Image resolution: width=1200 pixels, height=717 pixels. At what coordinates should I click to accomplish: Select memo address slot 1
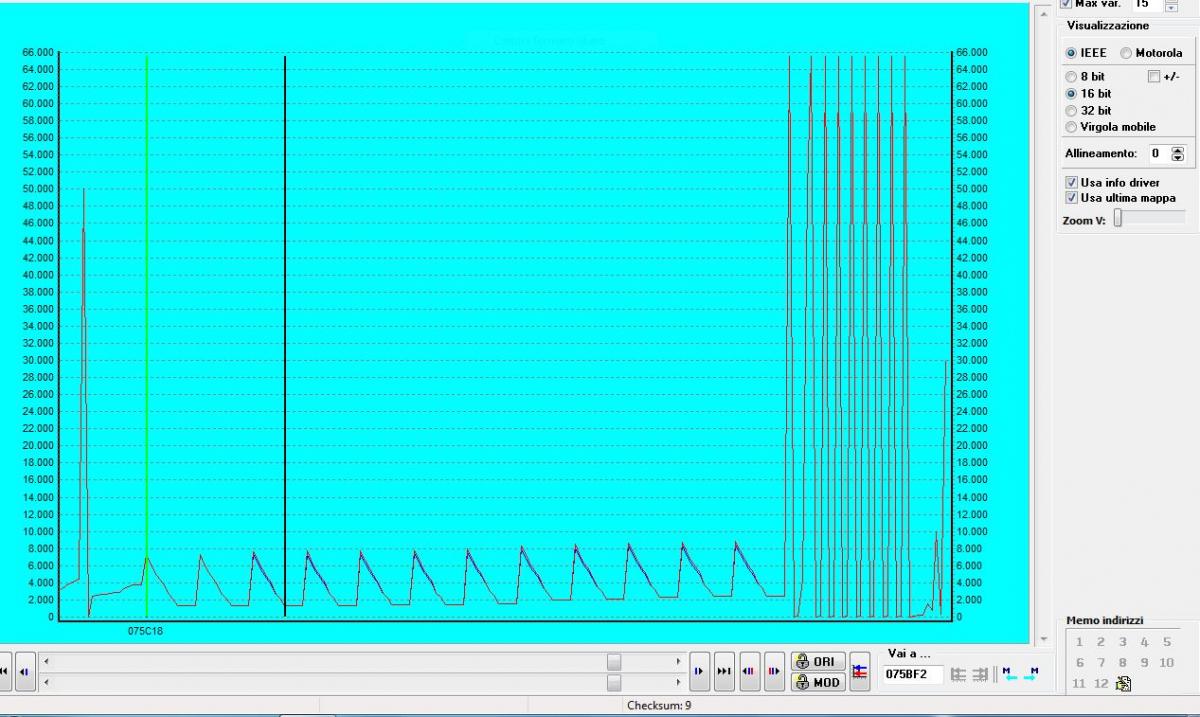(x=1079, y=642)
